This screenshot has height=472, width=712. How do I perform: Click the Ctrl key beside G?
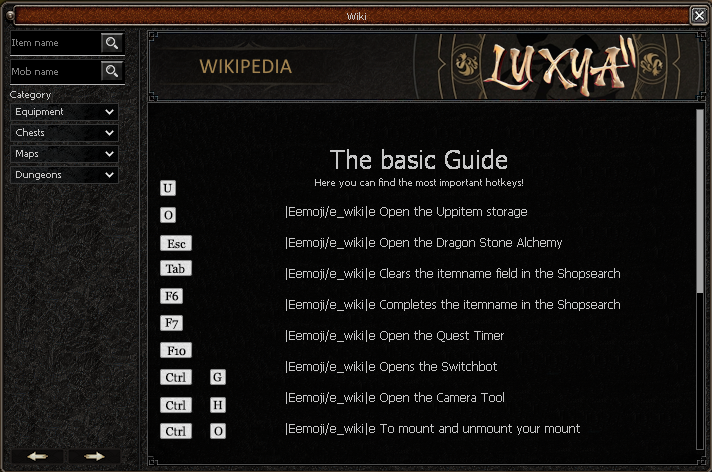176,377
